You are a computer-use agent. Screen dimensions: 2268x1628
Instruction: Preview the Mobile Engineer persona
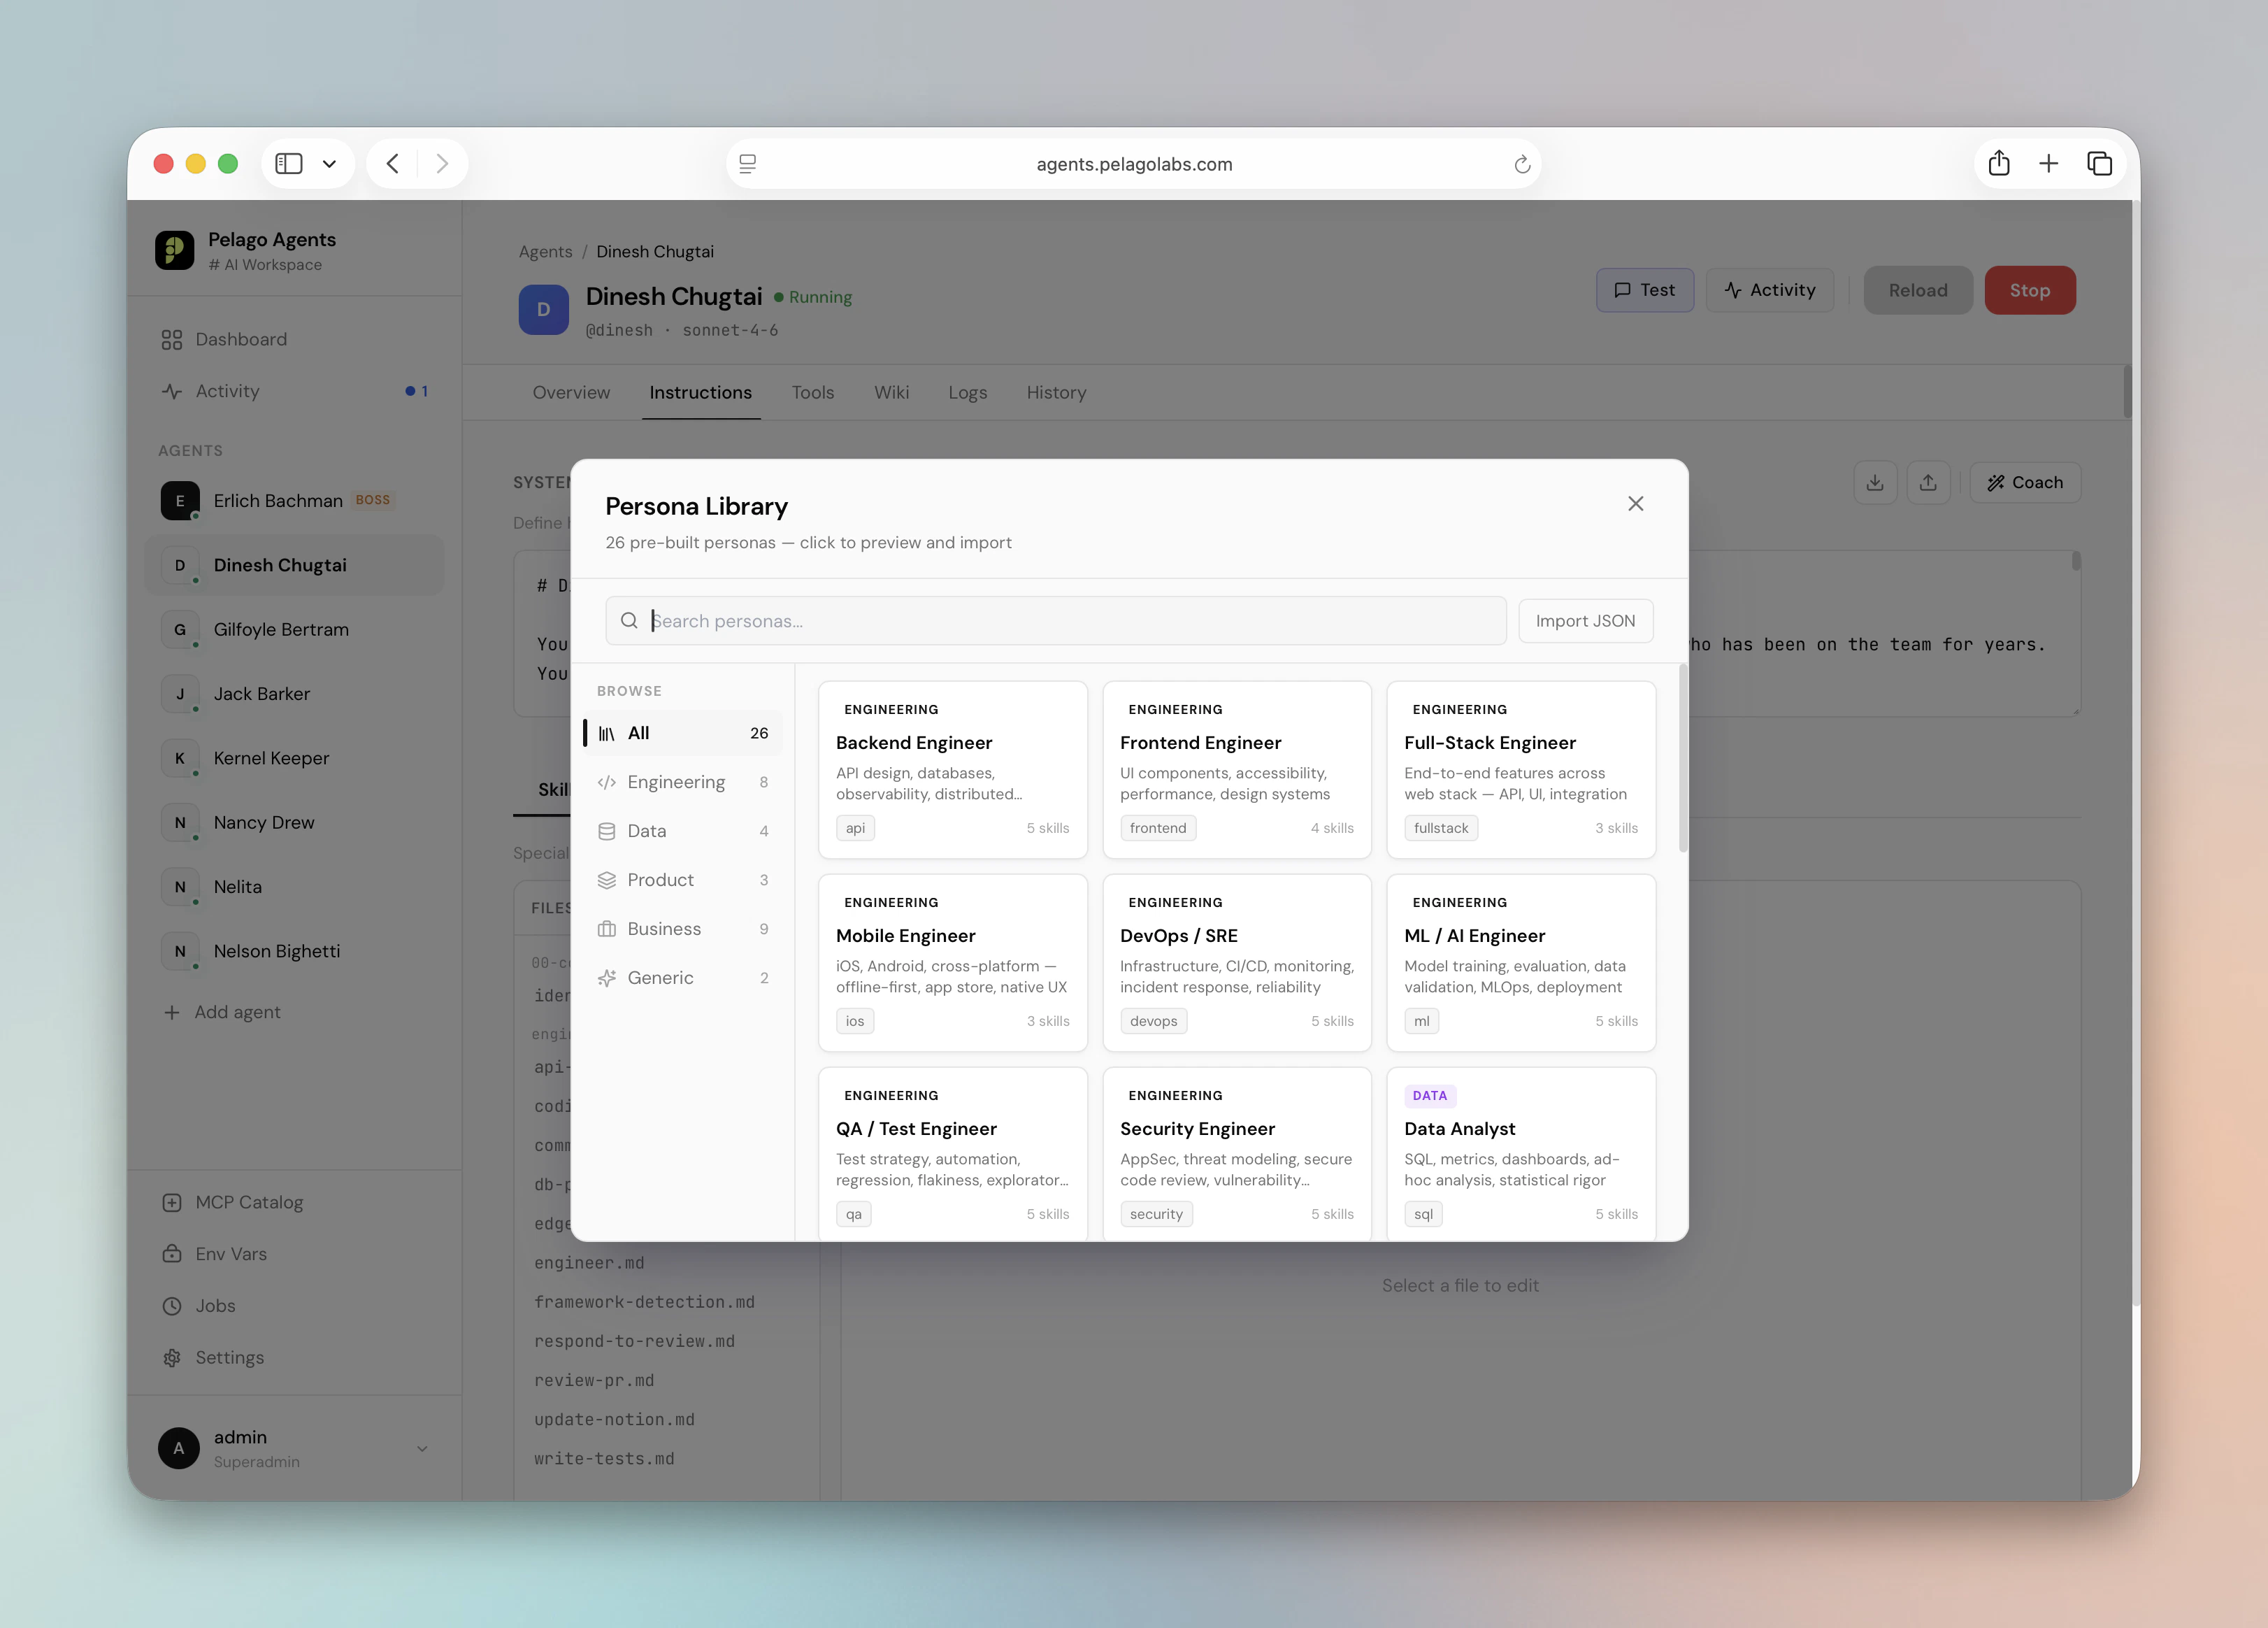pyautogui.click(x=952, y=963)
